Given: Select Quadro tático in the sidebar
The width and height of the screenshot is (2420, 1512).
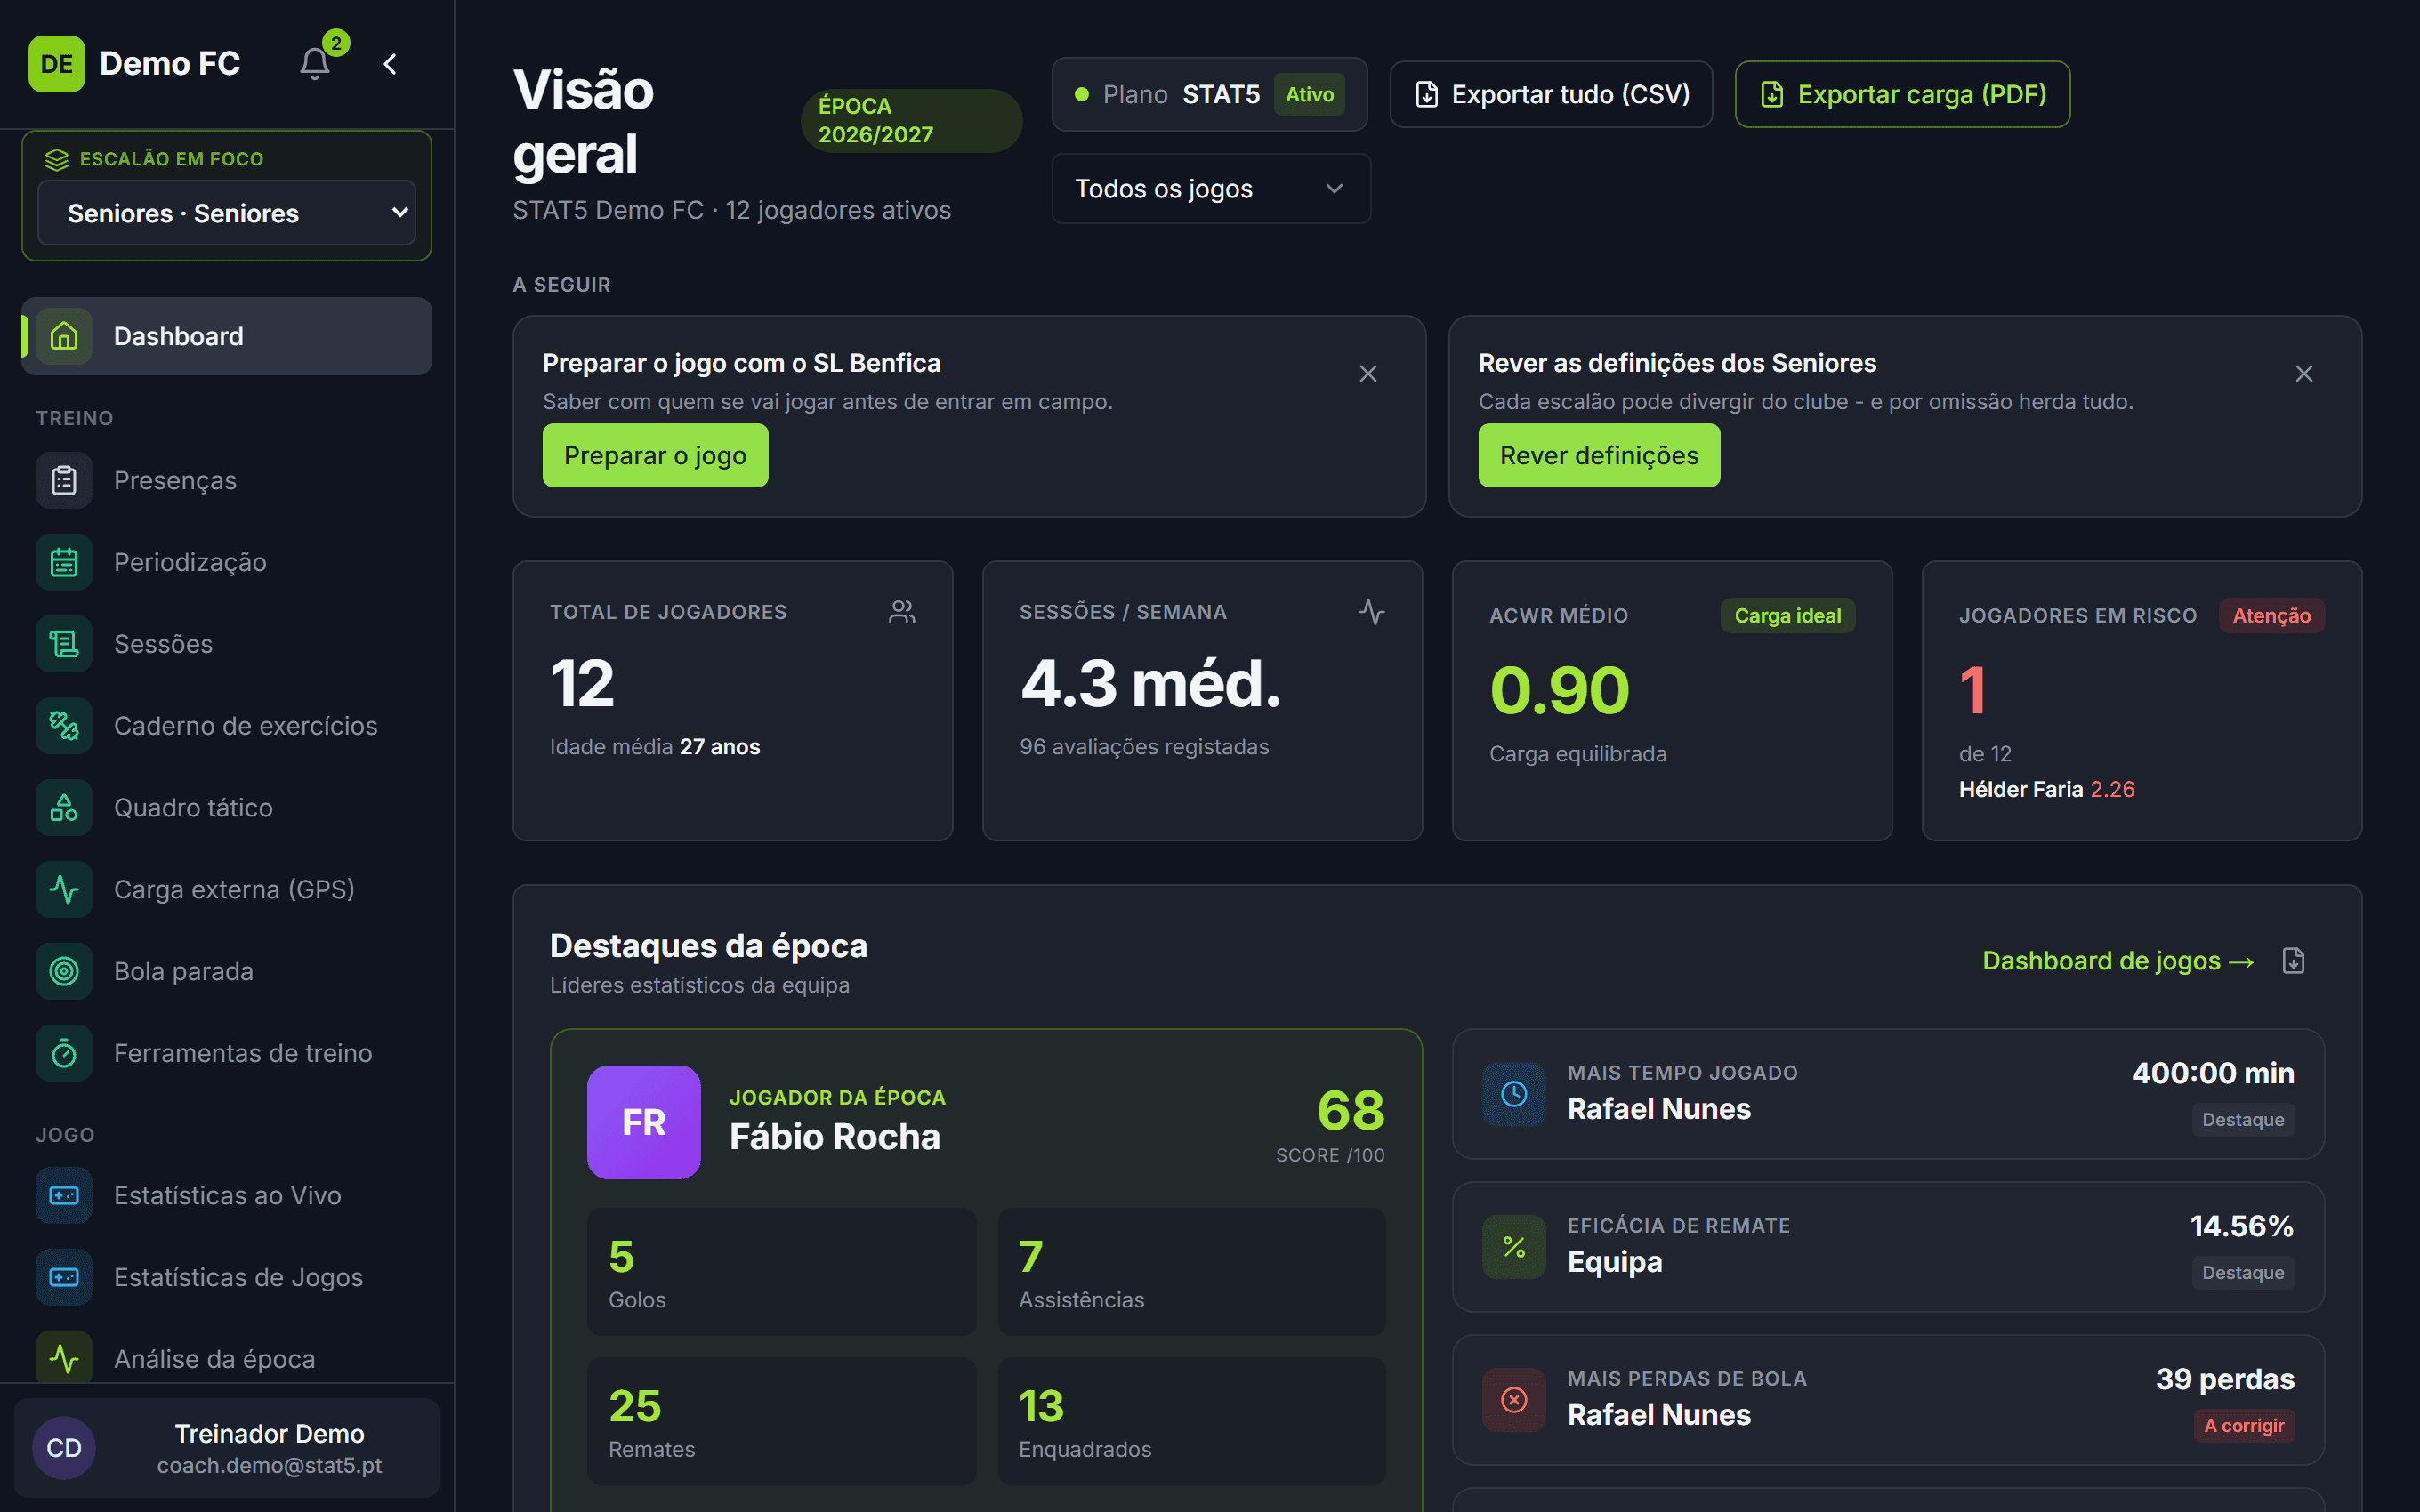Looking at the screenshot, I should pos(227,808).
